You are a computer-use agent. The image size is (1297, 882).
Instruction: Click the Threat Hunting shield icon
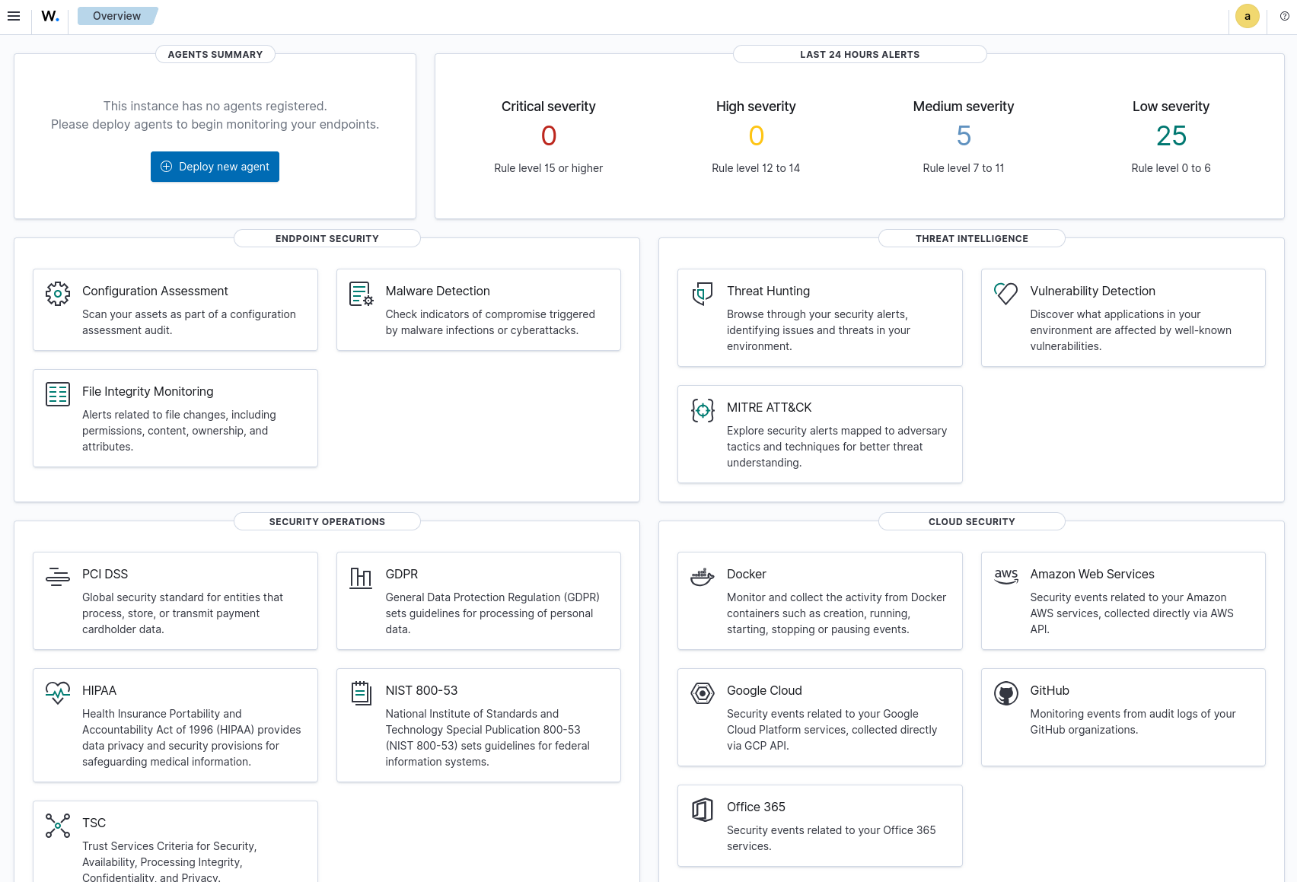[x=703, y=293]
